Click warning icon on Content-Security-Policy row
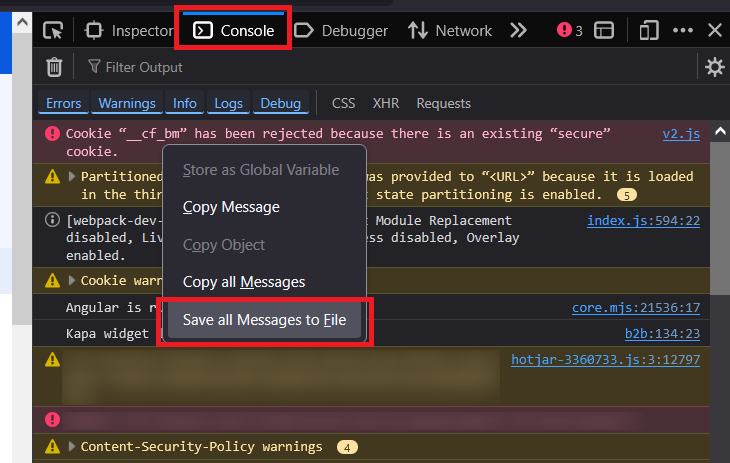The image size is (730, 463). click(52, 446)
